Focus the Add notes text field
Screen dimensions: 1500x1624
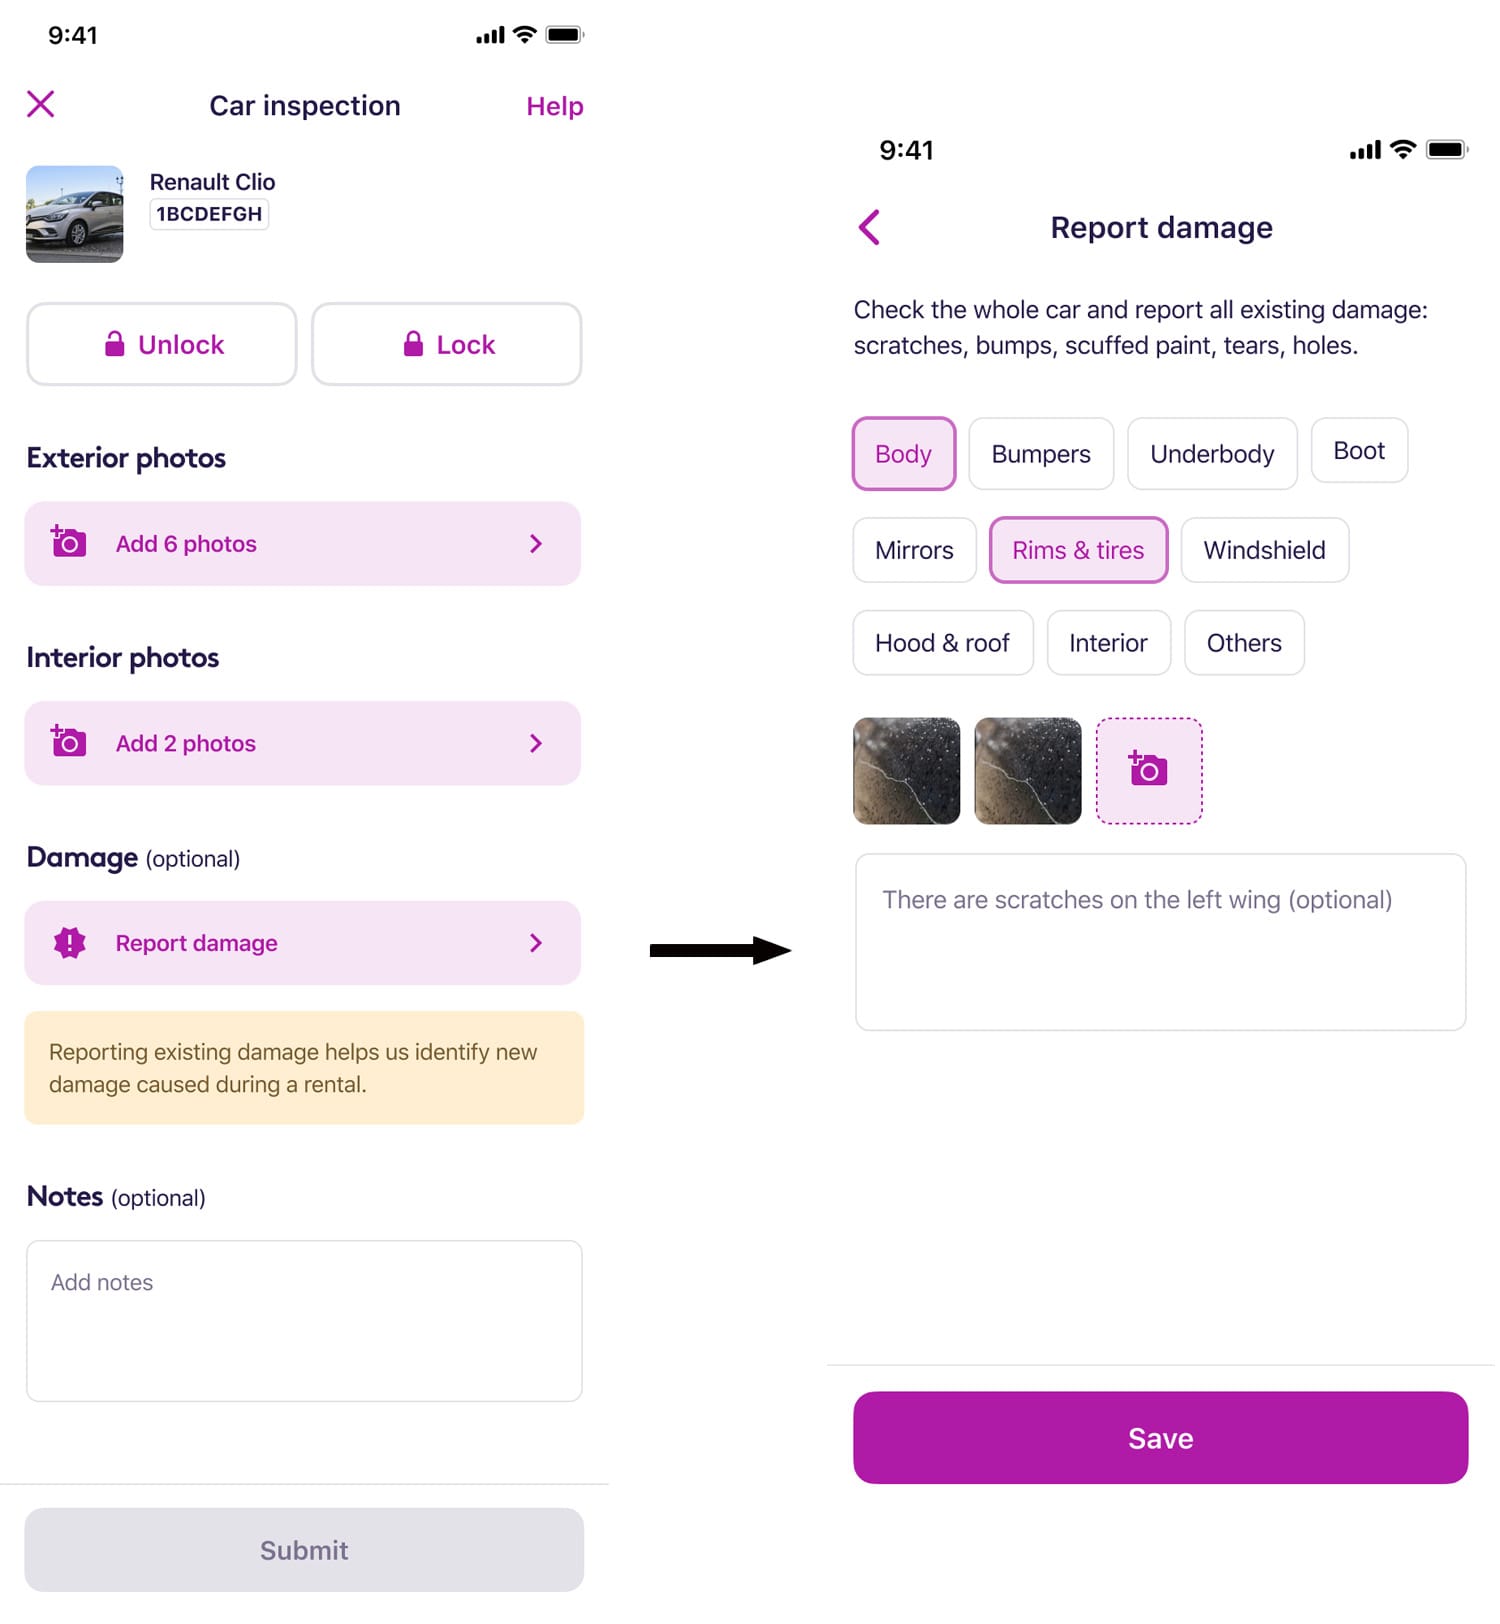click(x=304, y=1321)
